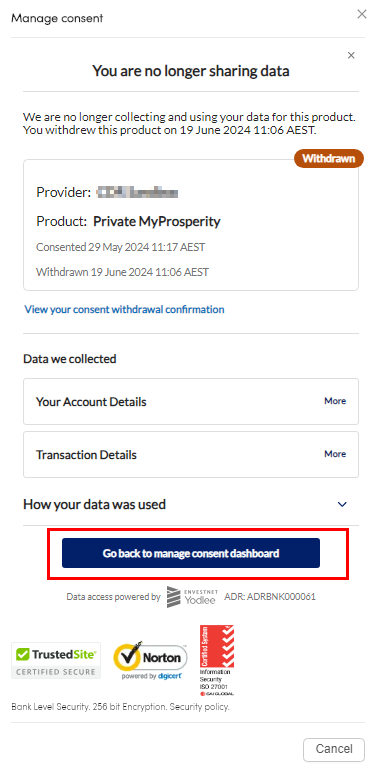
Task: Click the 'How your data was used' heading
Action: pyautogui.click(x=95, y=504)
